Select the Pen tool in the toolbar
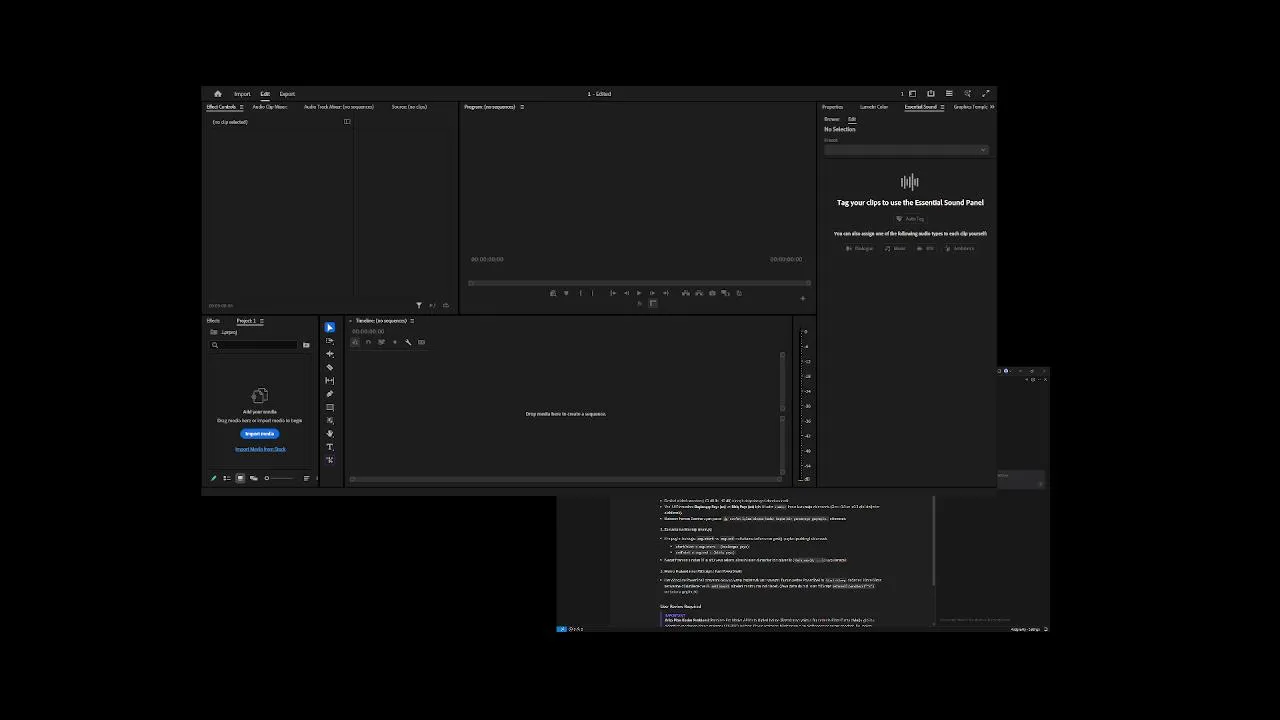The height and width of the screenshot is (720, 1280). 330,394
